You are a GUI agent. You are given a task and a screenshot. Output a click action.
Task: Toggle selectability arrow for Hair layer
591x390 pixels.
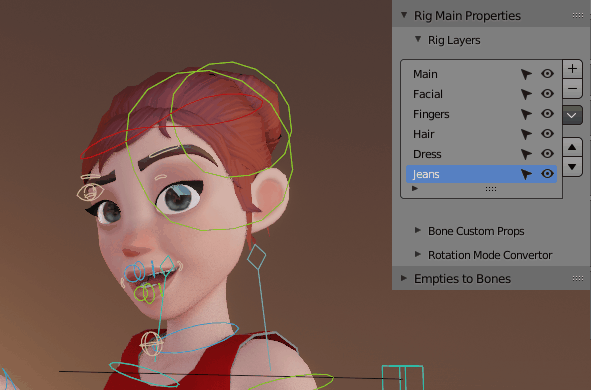point(526,134)
